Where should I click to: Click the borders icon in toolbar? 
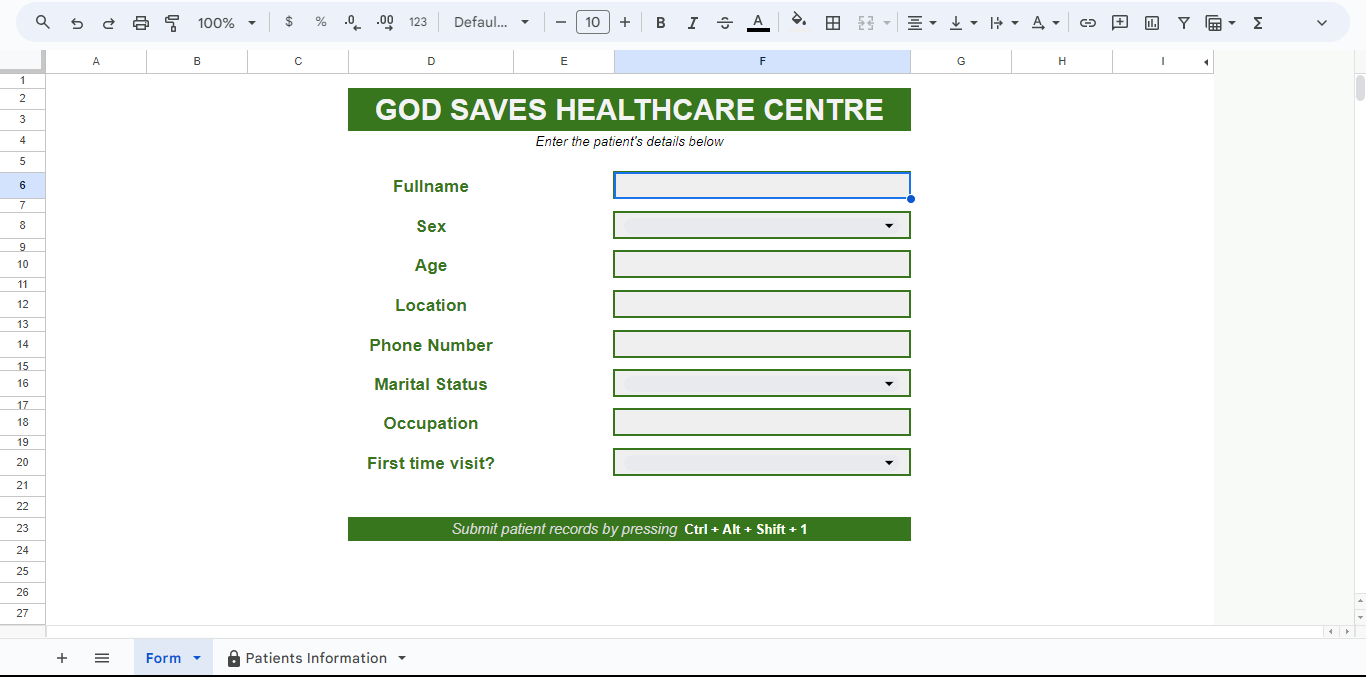point(833,22)
